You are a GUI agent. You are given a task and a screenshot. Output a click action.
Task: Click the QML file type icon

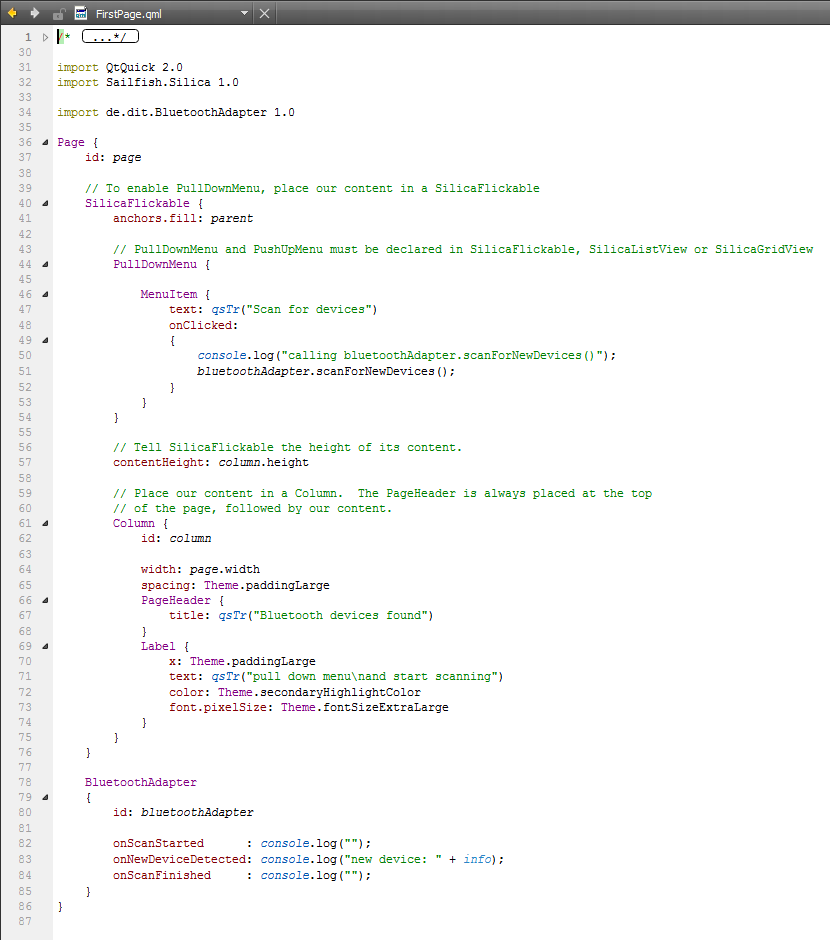(x=81, y=13)
